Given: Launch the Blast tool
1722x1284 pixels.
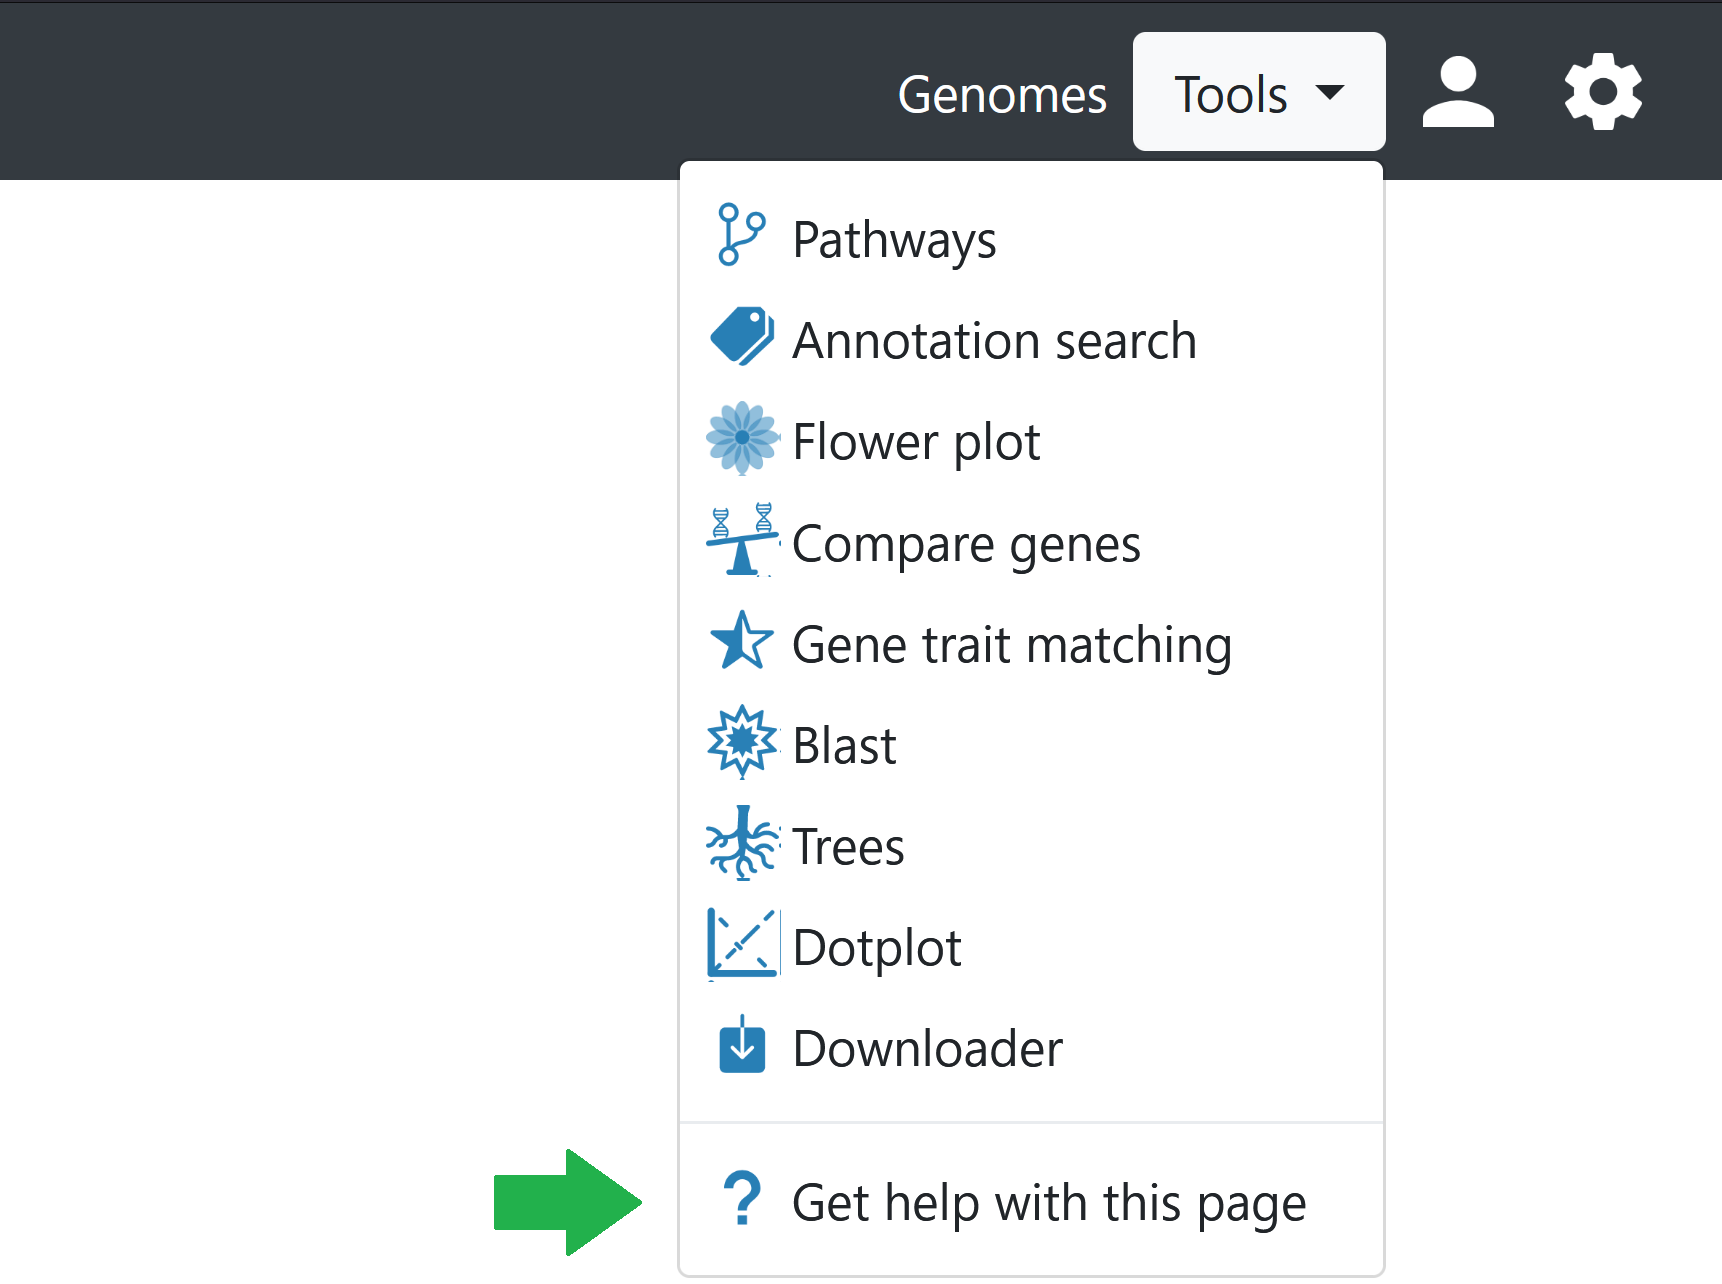Looking at the screenshot, I should pos(843,745).
